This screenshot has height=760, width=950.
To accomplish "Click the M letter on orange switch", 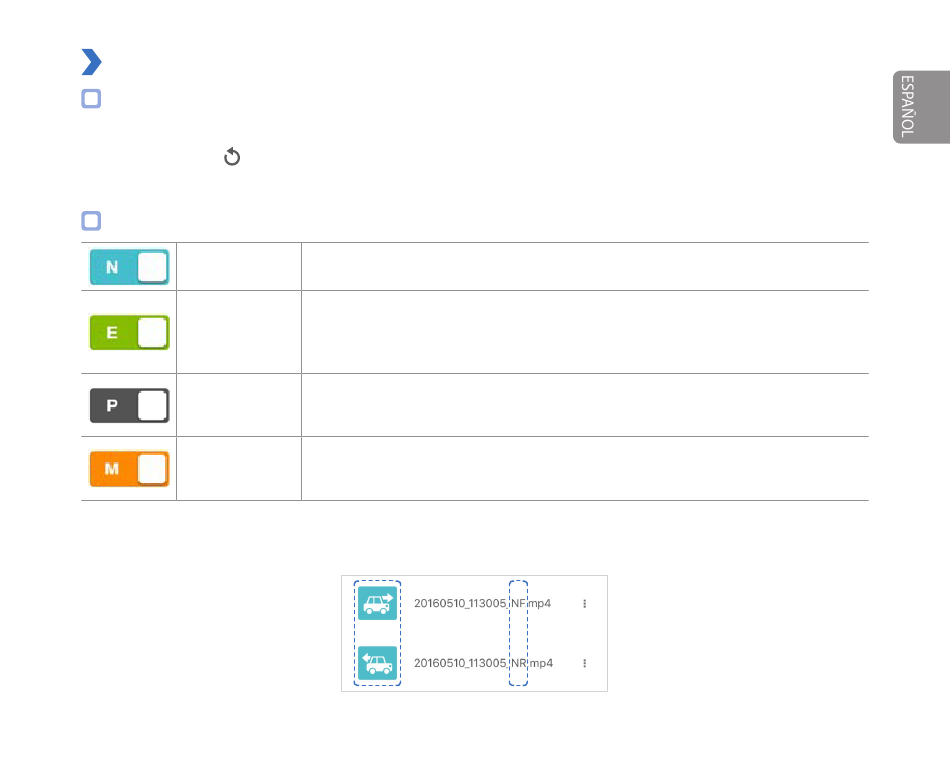I will coord(112,468).
